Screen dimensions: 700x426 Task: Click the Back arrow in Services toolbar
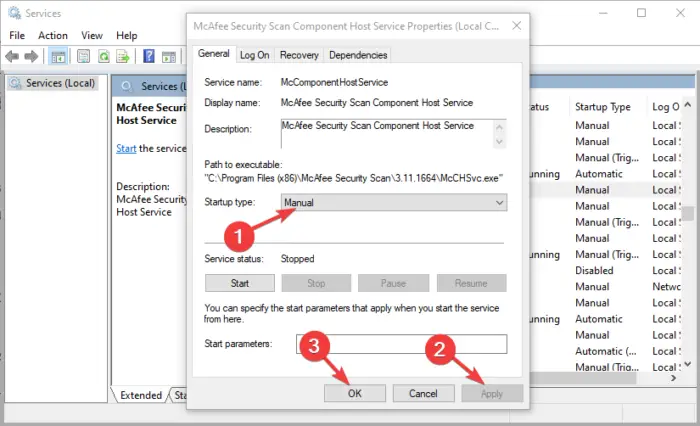pos(12,57)
